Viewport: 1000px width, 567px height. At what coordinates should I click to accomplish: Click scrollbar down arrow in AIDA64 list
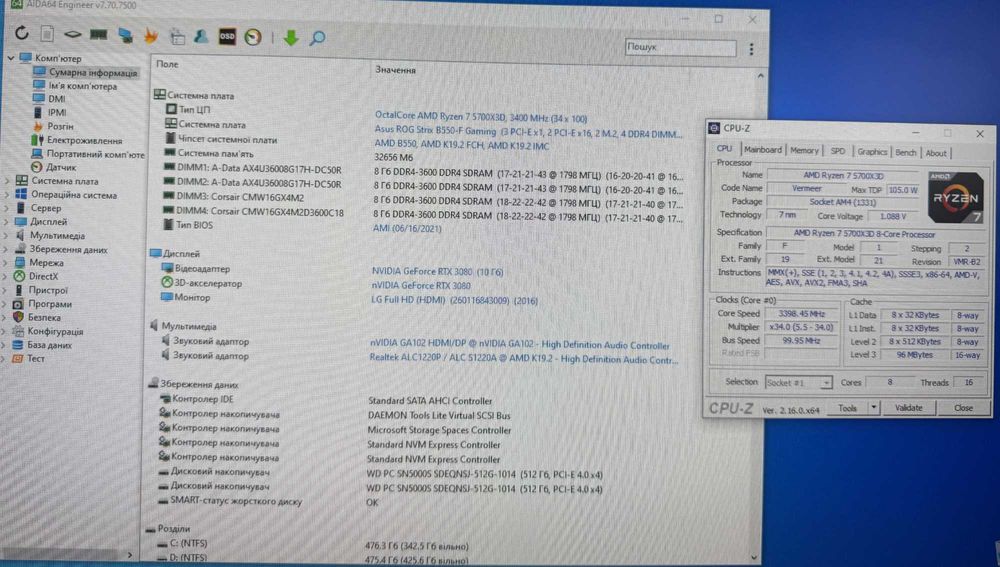click(x=756, y=557)
